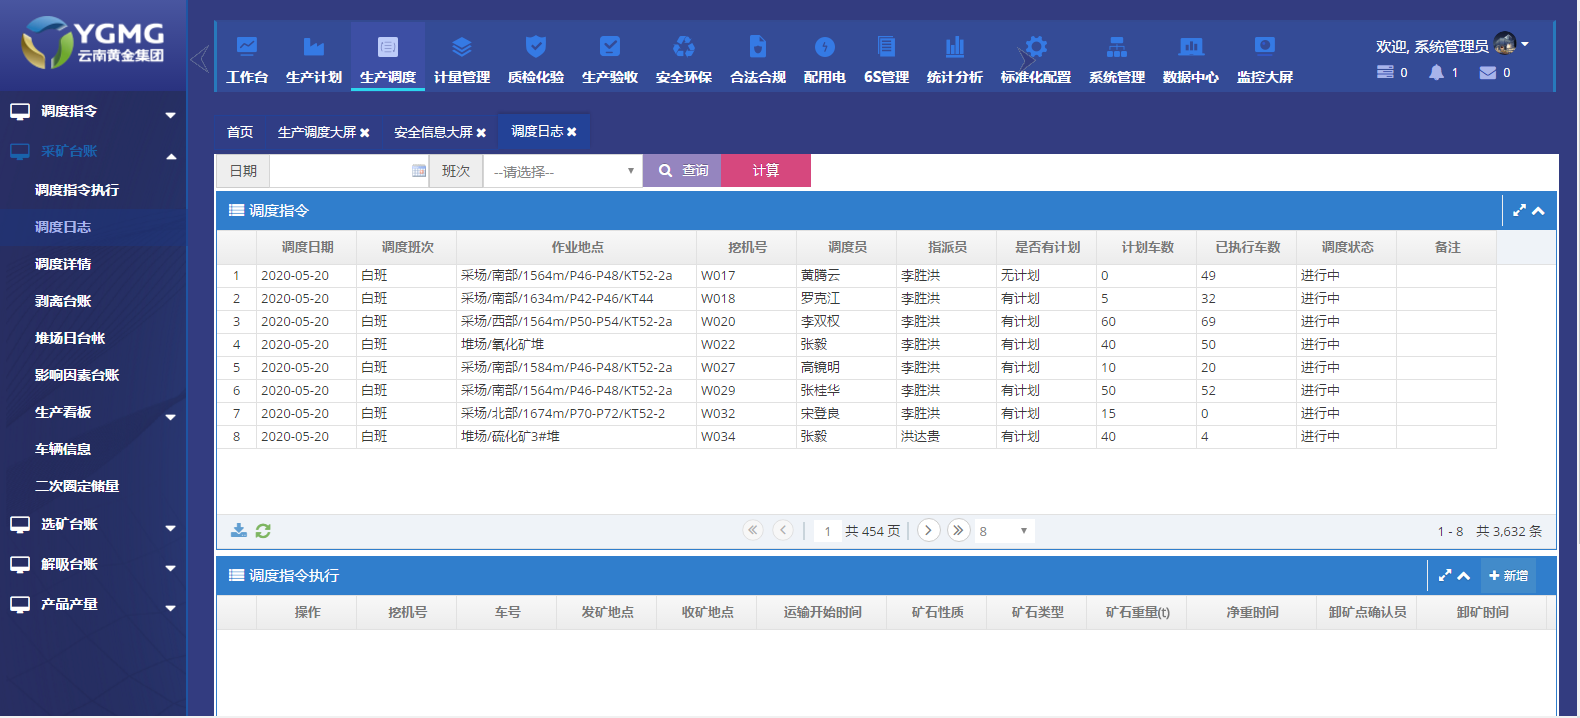Click the 日期 date input field

tap(340, 171)
